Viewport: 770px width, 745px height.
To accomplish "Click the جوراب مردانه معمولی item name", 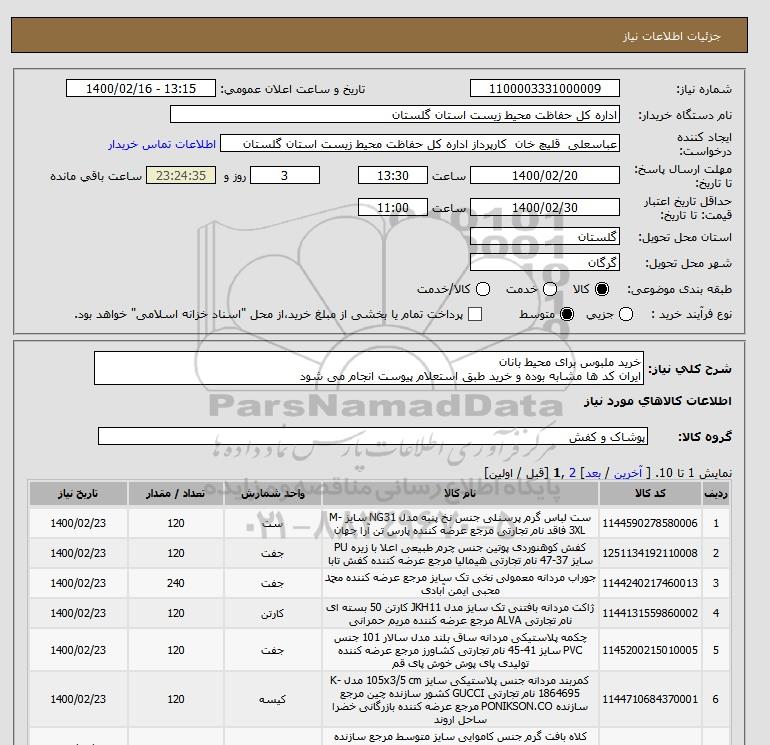I will click(460, 583).
